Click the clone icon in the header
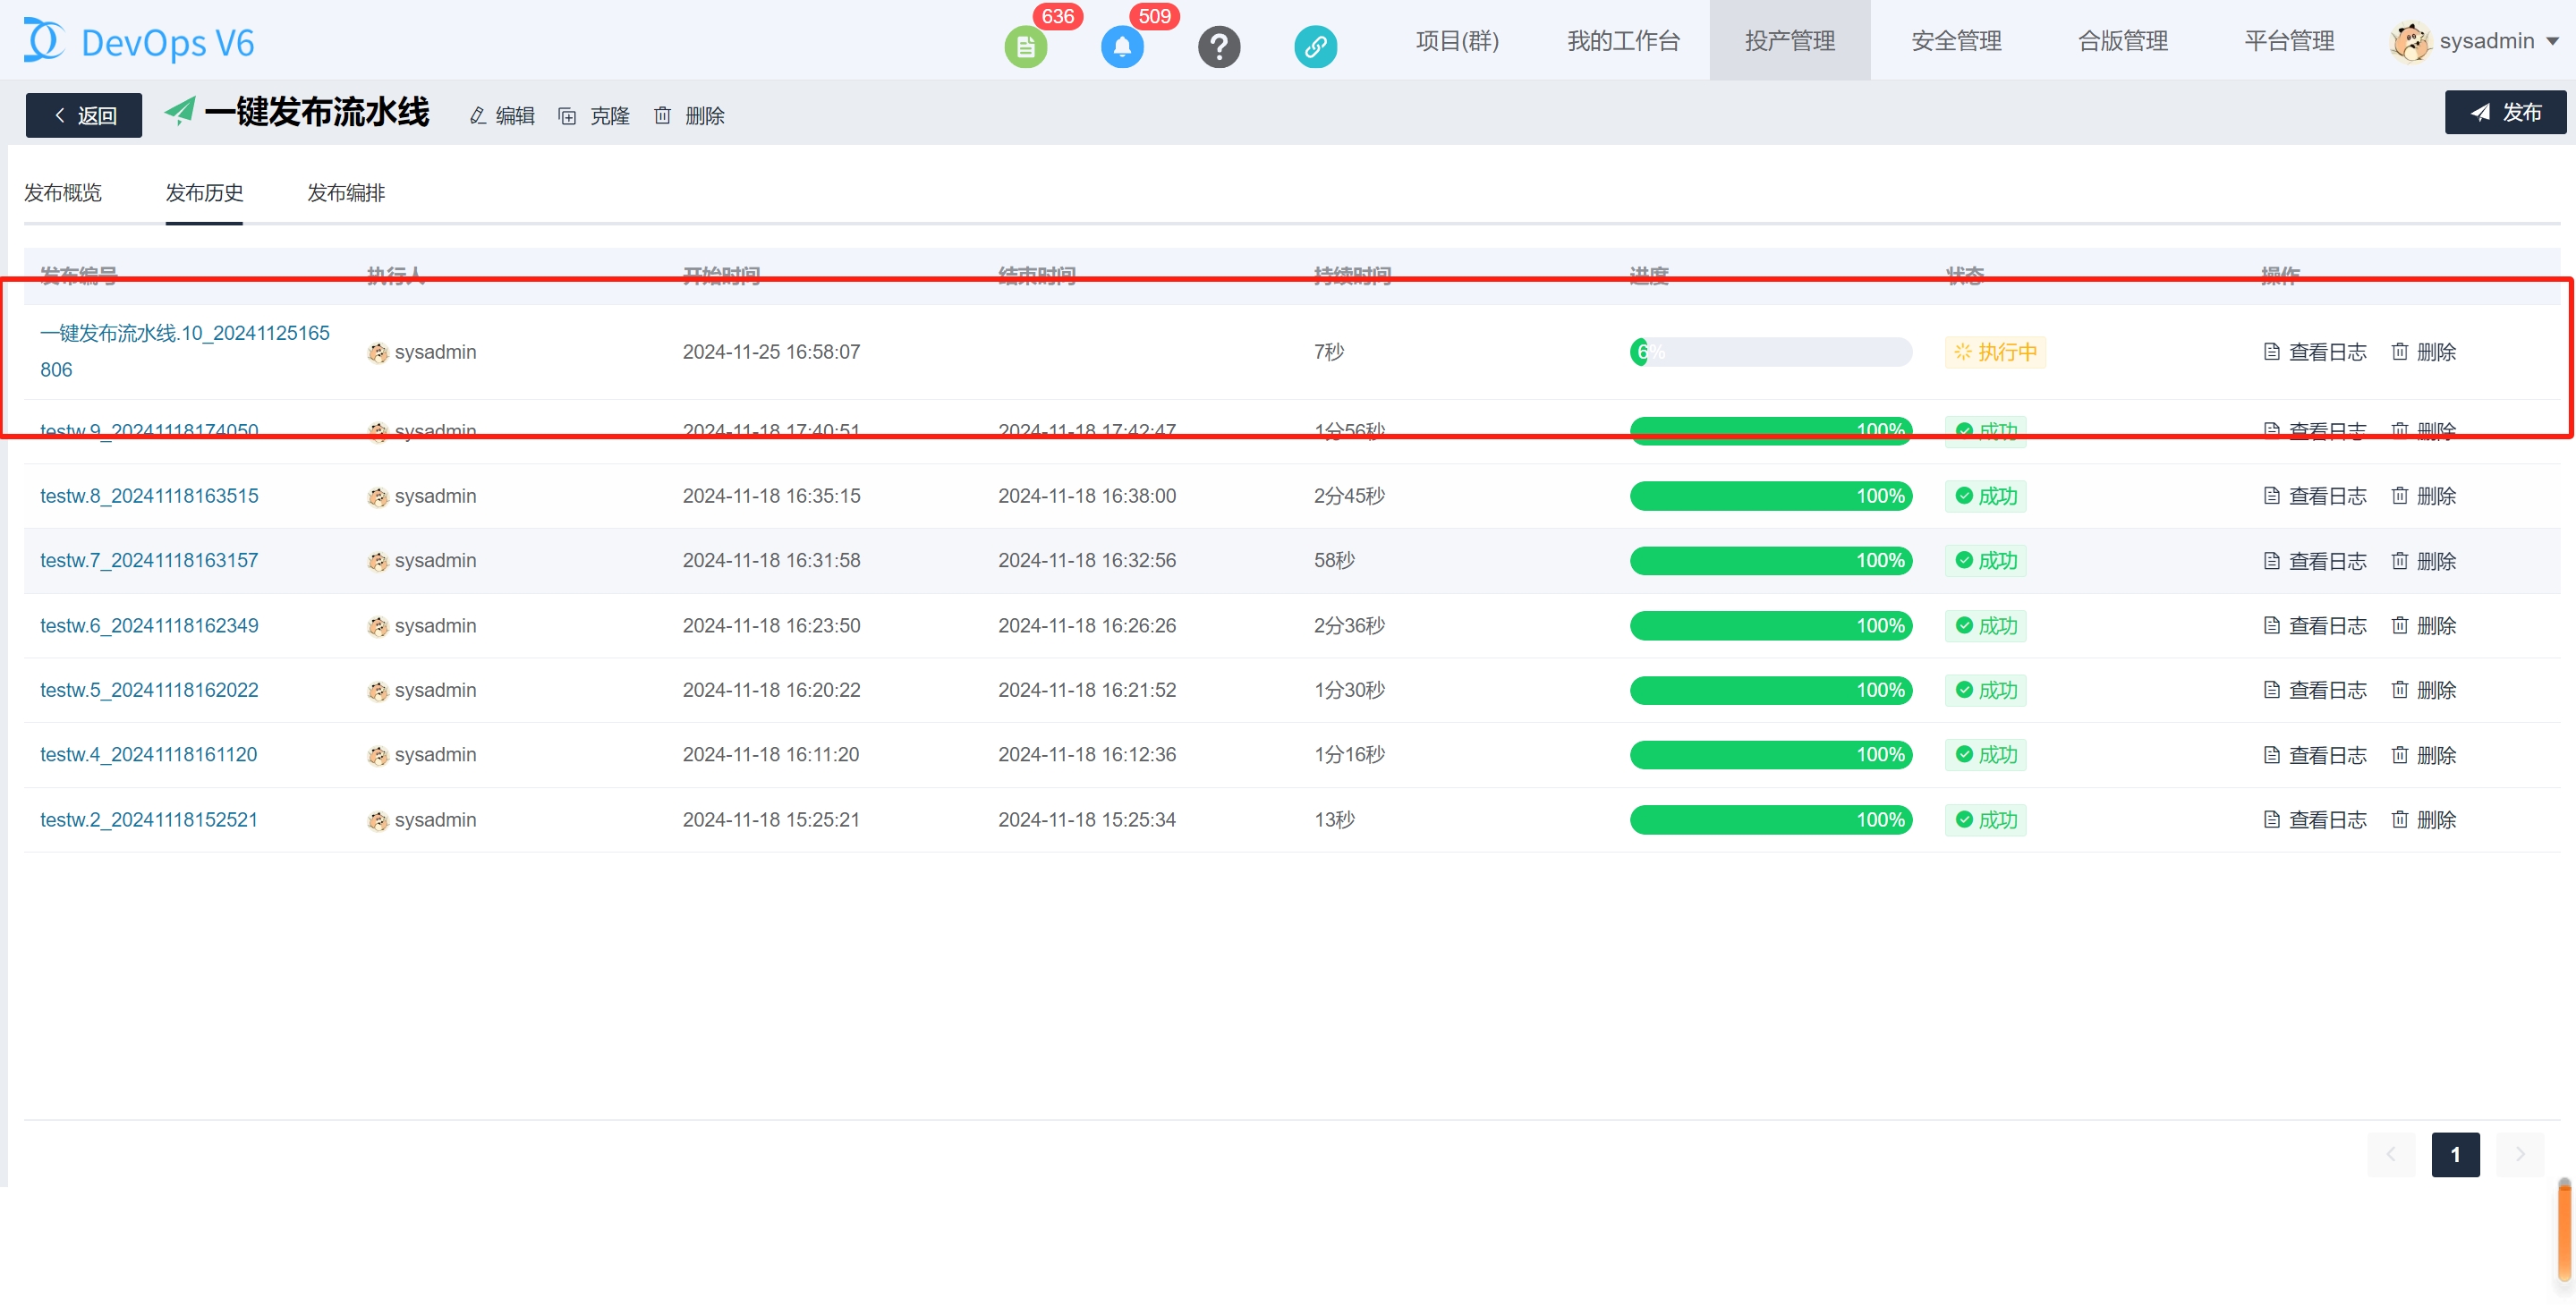Screen dimensions: 2576x1307 pos(567,116)
